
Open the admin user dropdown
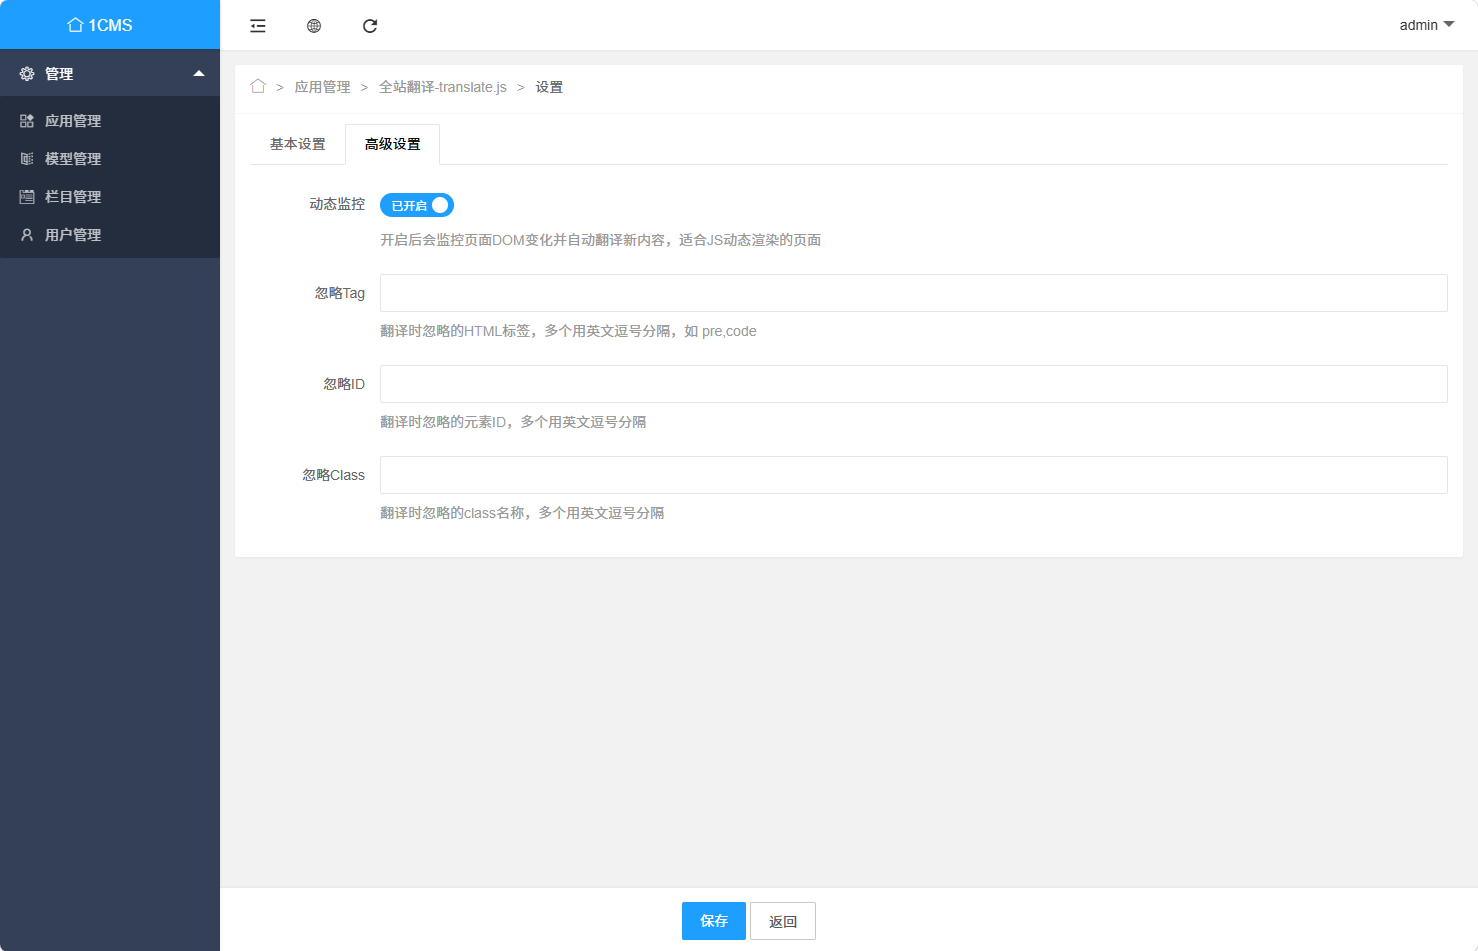coord(1426,25)
